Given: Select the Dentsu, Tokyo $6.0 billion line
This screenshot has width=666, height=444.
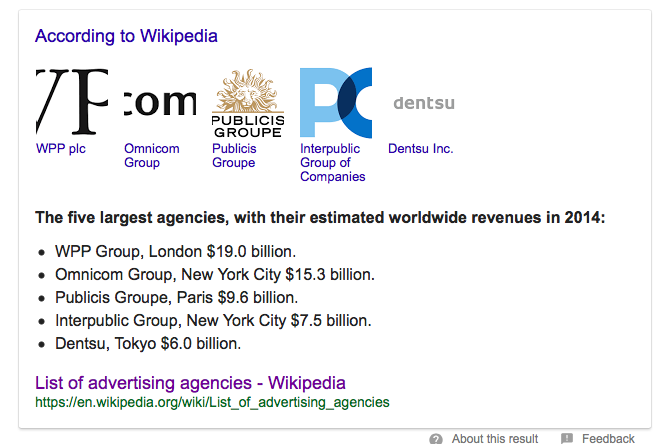Looking at the screenshot, I should click(x=148, y=343).
